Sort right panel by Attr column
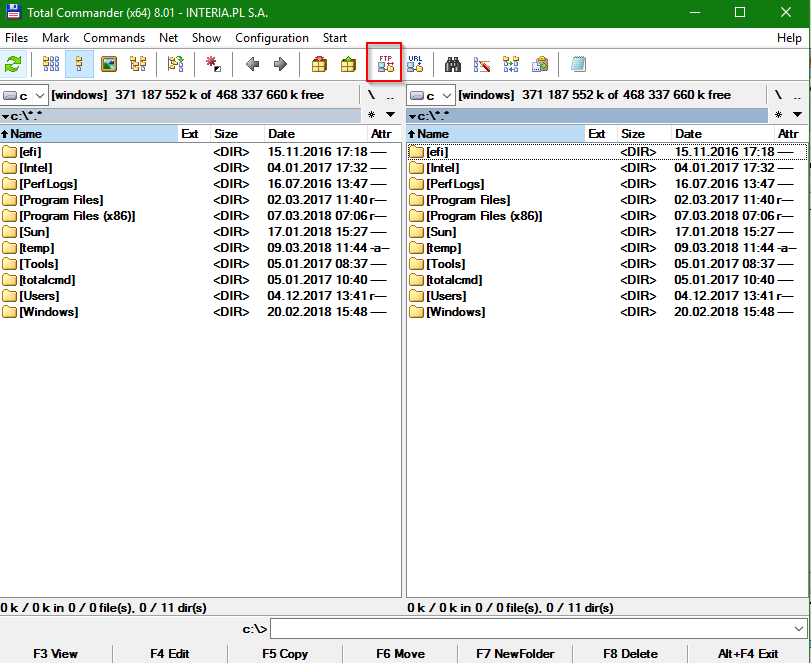 790,134
